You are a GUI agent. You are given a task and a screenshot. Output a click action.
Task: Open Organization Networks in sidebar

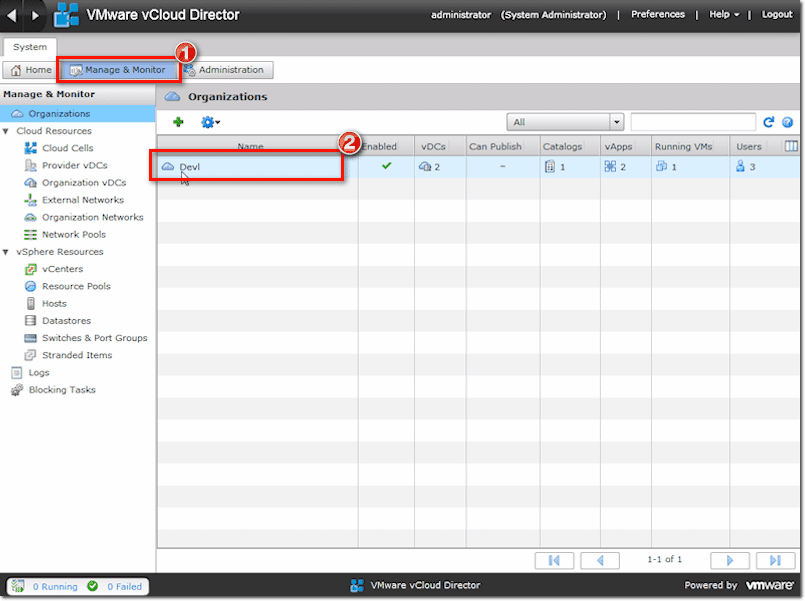coord(92,217)
